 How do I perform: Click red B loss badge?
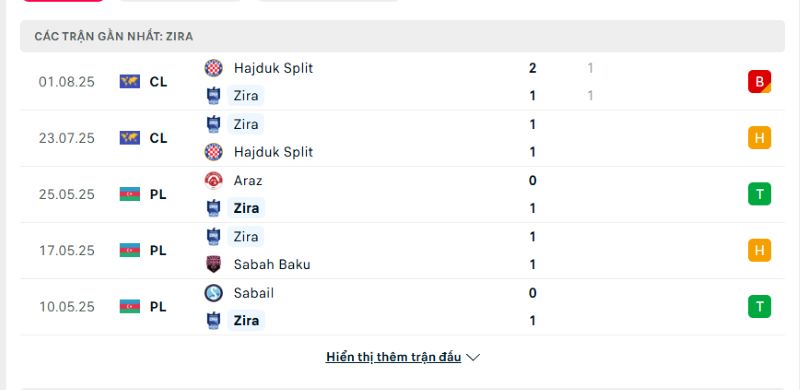pos(759,82)
